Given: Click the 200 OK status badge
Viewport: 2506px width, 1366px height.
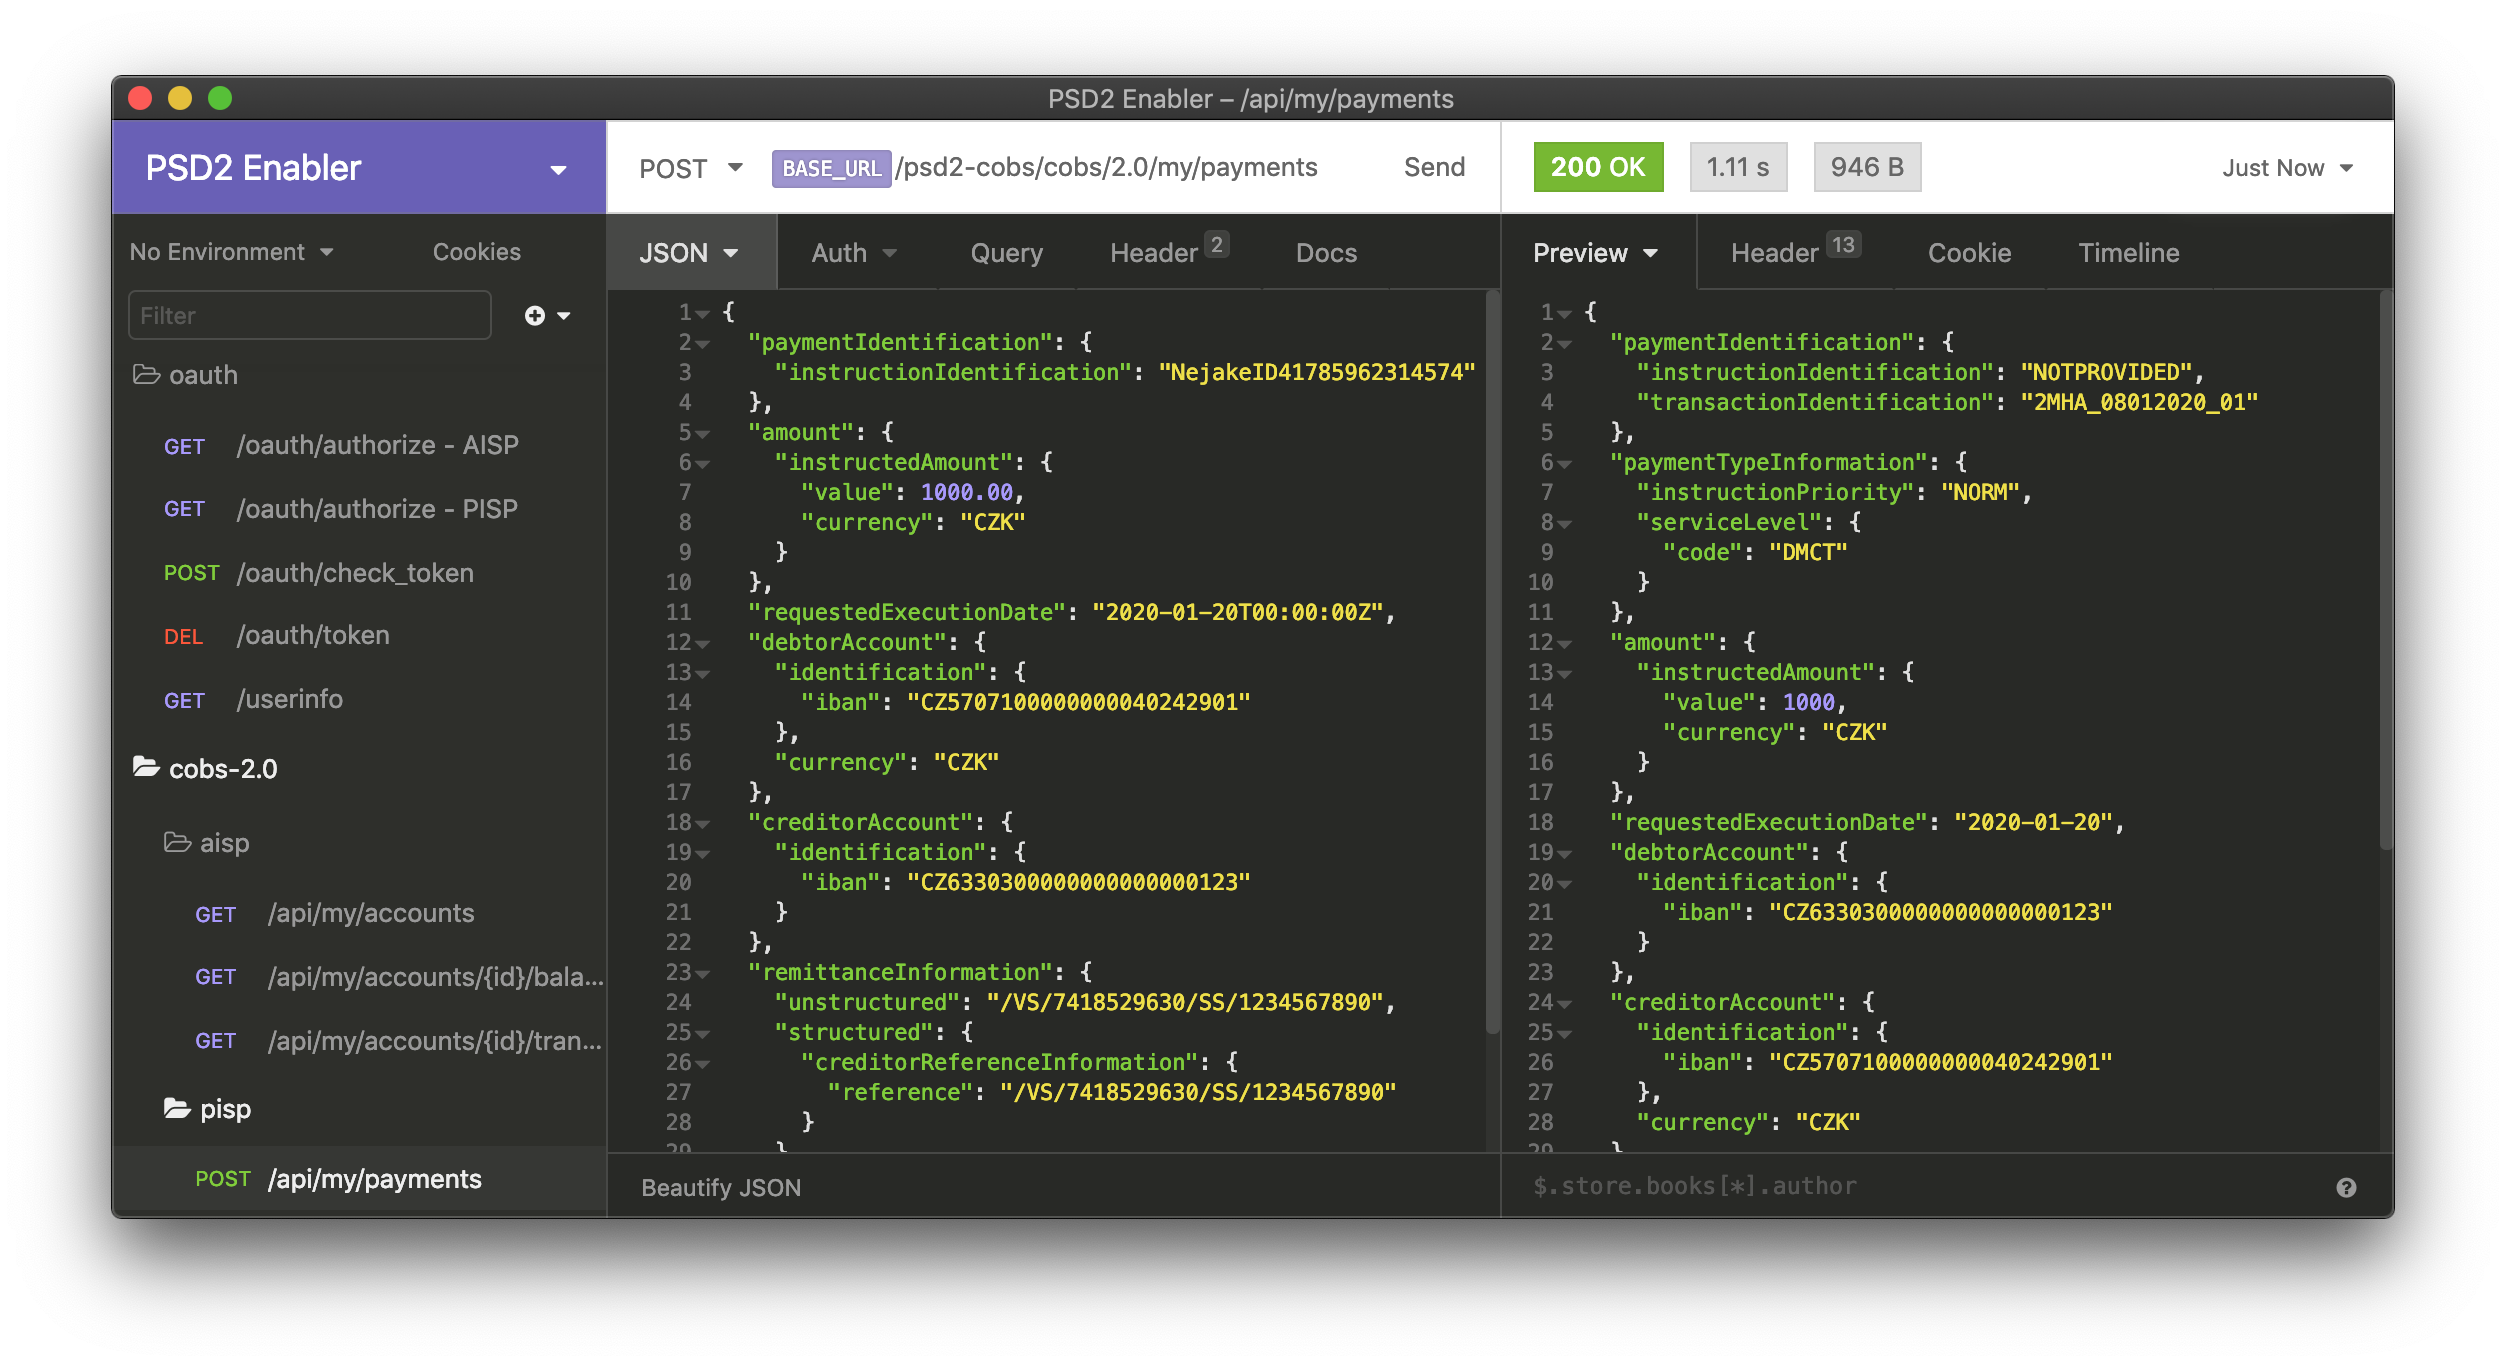Looking at the screenshot, I should click(x=1597, y=167).
